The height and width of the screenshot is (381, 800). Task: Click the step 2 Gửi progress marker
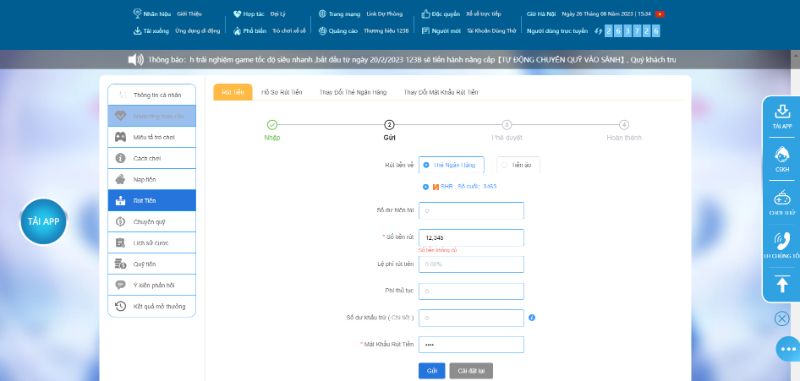click(389, 125)
